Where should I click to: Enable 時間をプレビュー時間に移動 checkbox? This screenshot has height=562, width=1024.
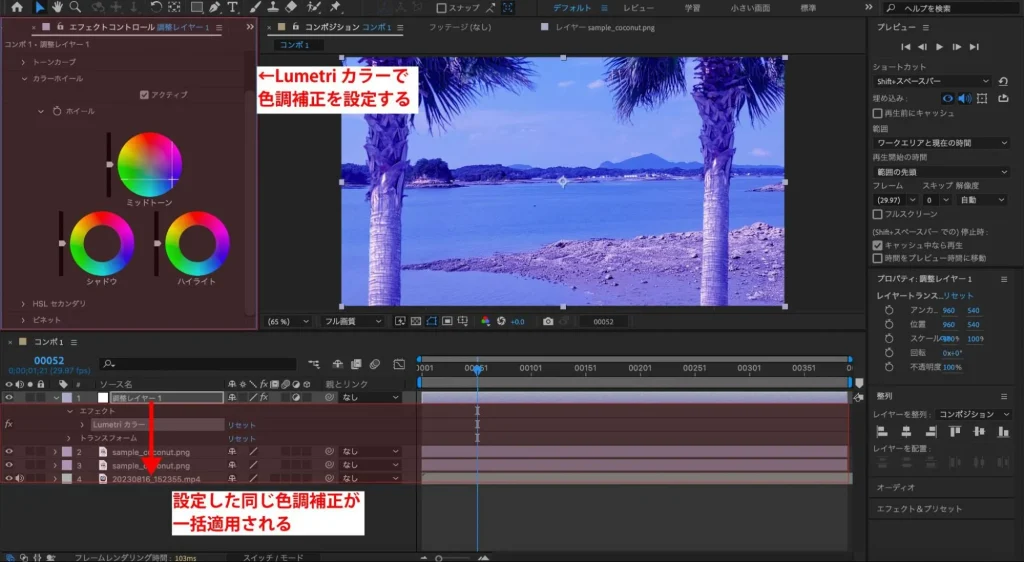pyautogui.click(x=878, y=258)
